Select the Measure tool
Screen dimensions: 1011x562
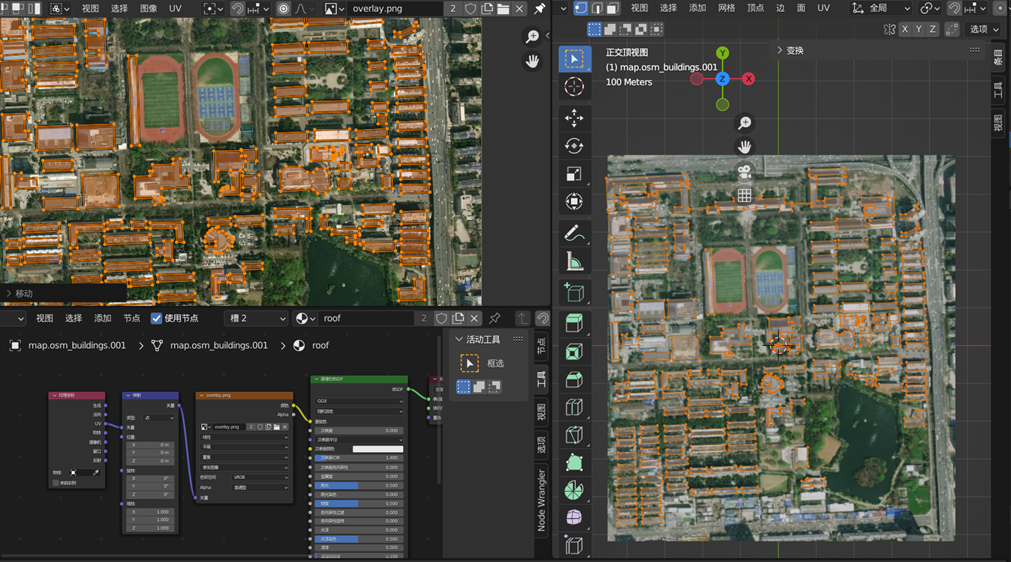(x=574, y=261)
